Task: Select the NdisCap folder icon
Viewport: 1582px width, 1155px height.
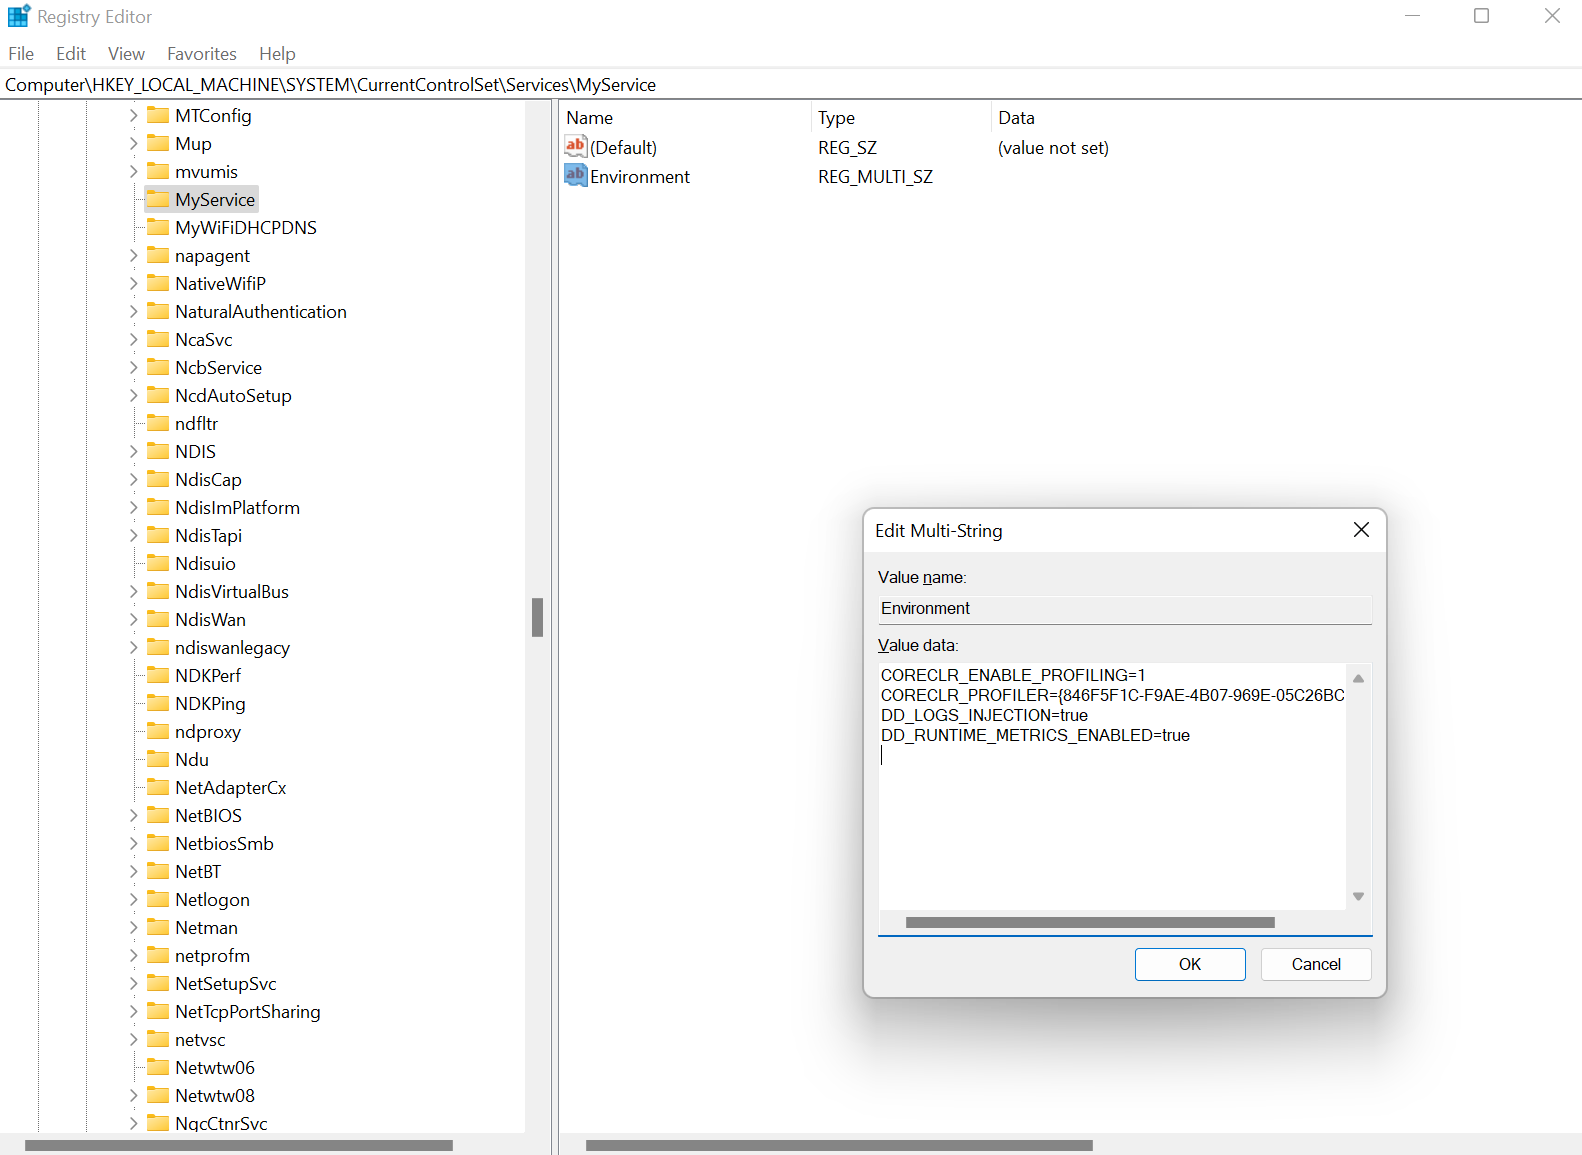Action: (158, 479)
